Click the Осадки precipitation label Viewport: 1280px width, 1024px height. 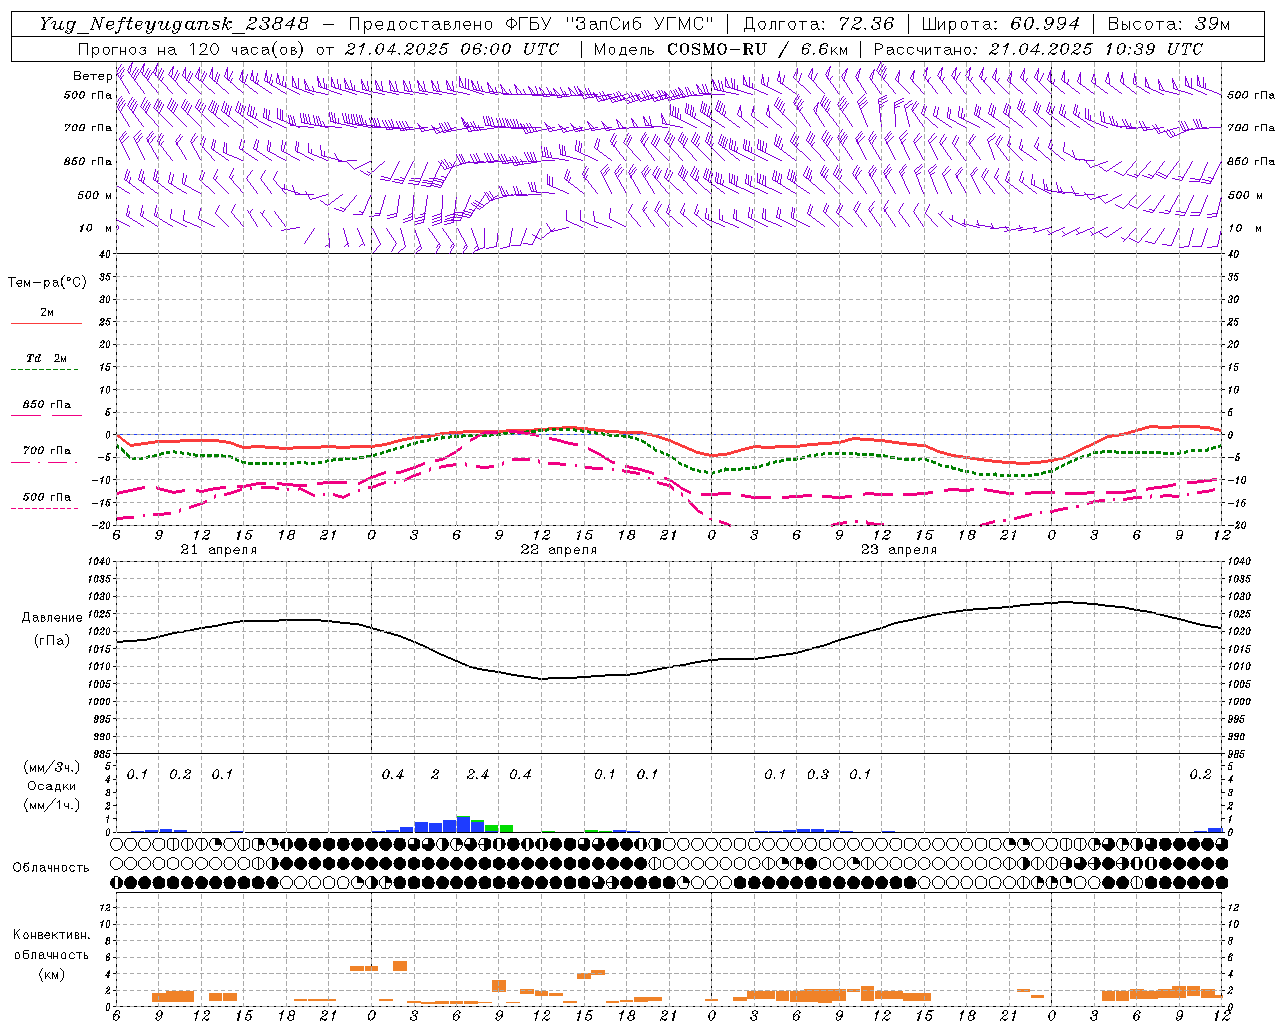pos(52,786)
